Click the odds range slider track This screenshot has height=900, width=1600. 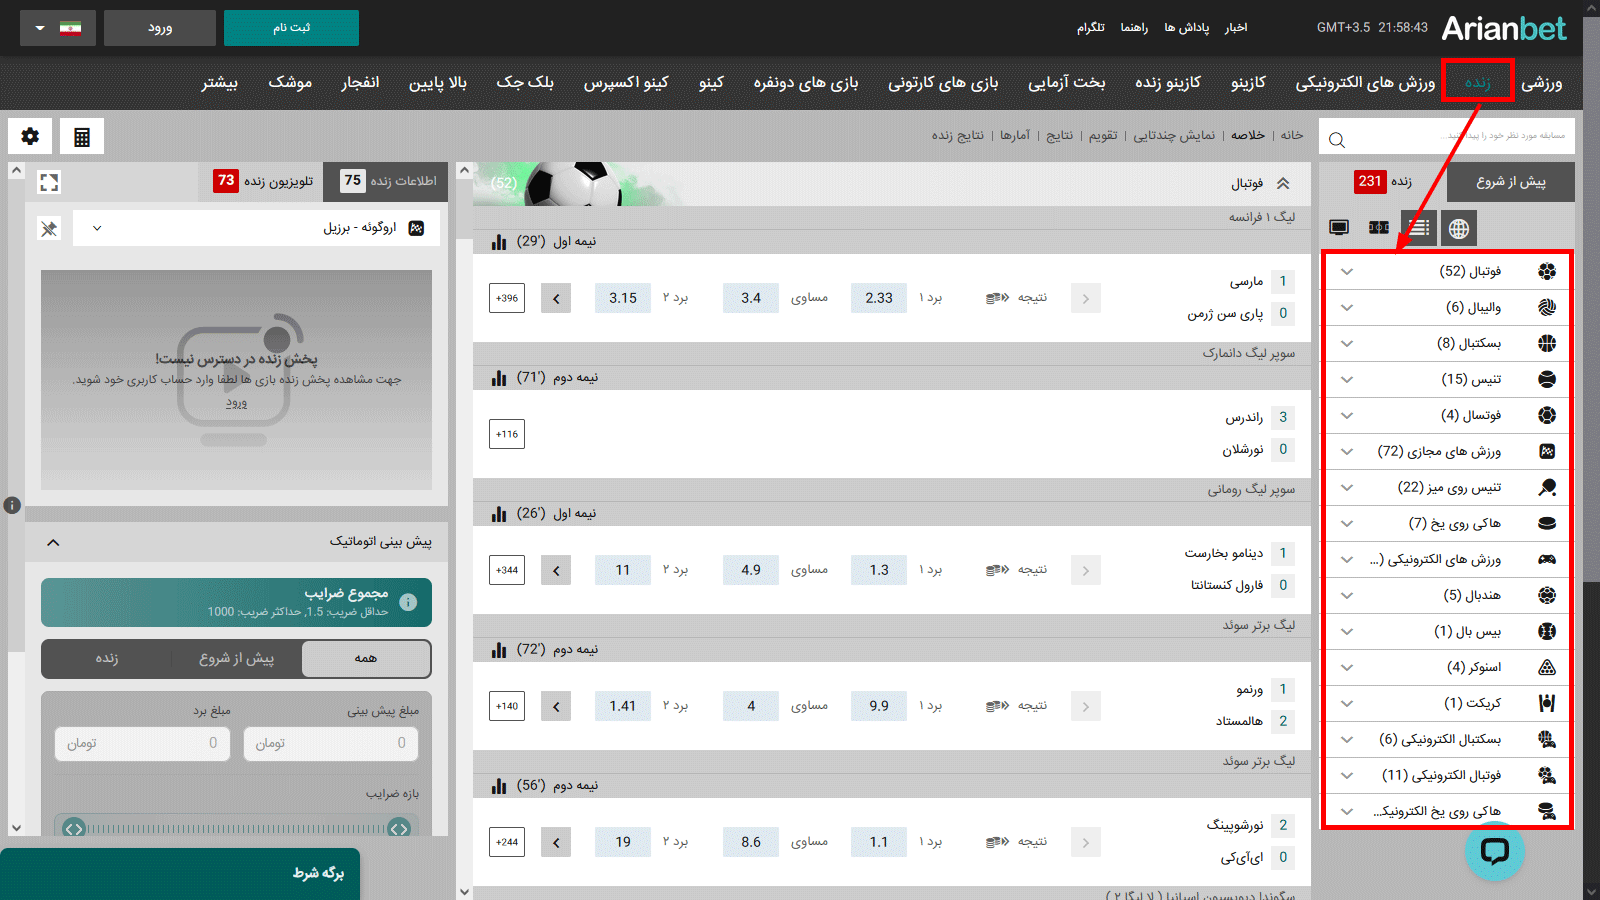pyautogui.click(x=236, y=828)
